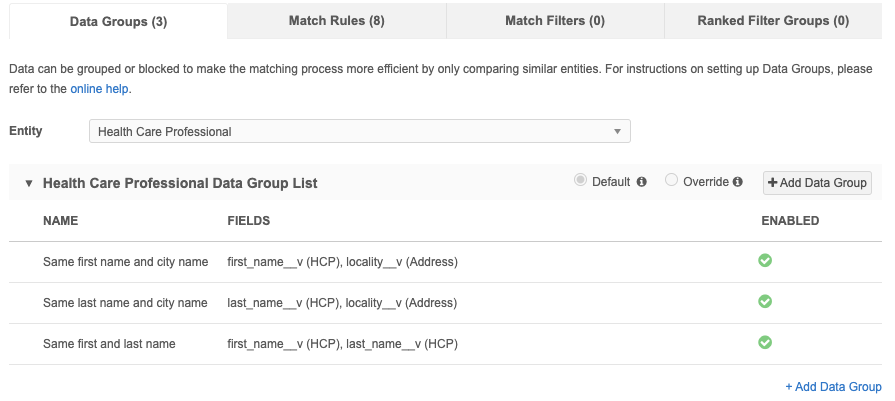Collapse Health Care Professional Data Group List
895x401 pixels.
(x=29, y=184)
